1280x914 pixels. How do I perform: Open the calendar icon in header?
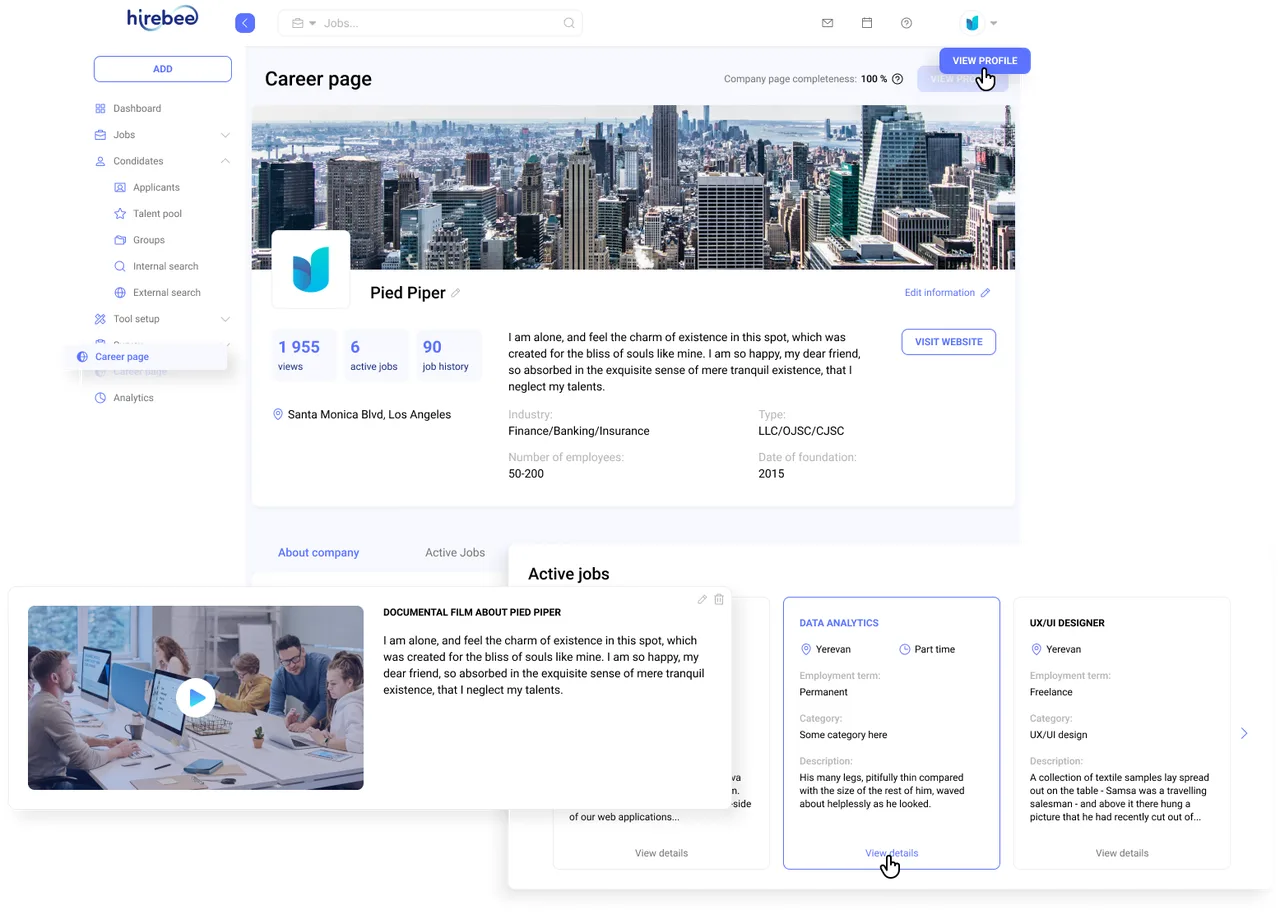point(867,23)
